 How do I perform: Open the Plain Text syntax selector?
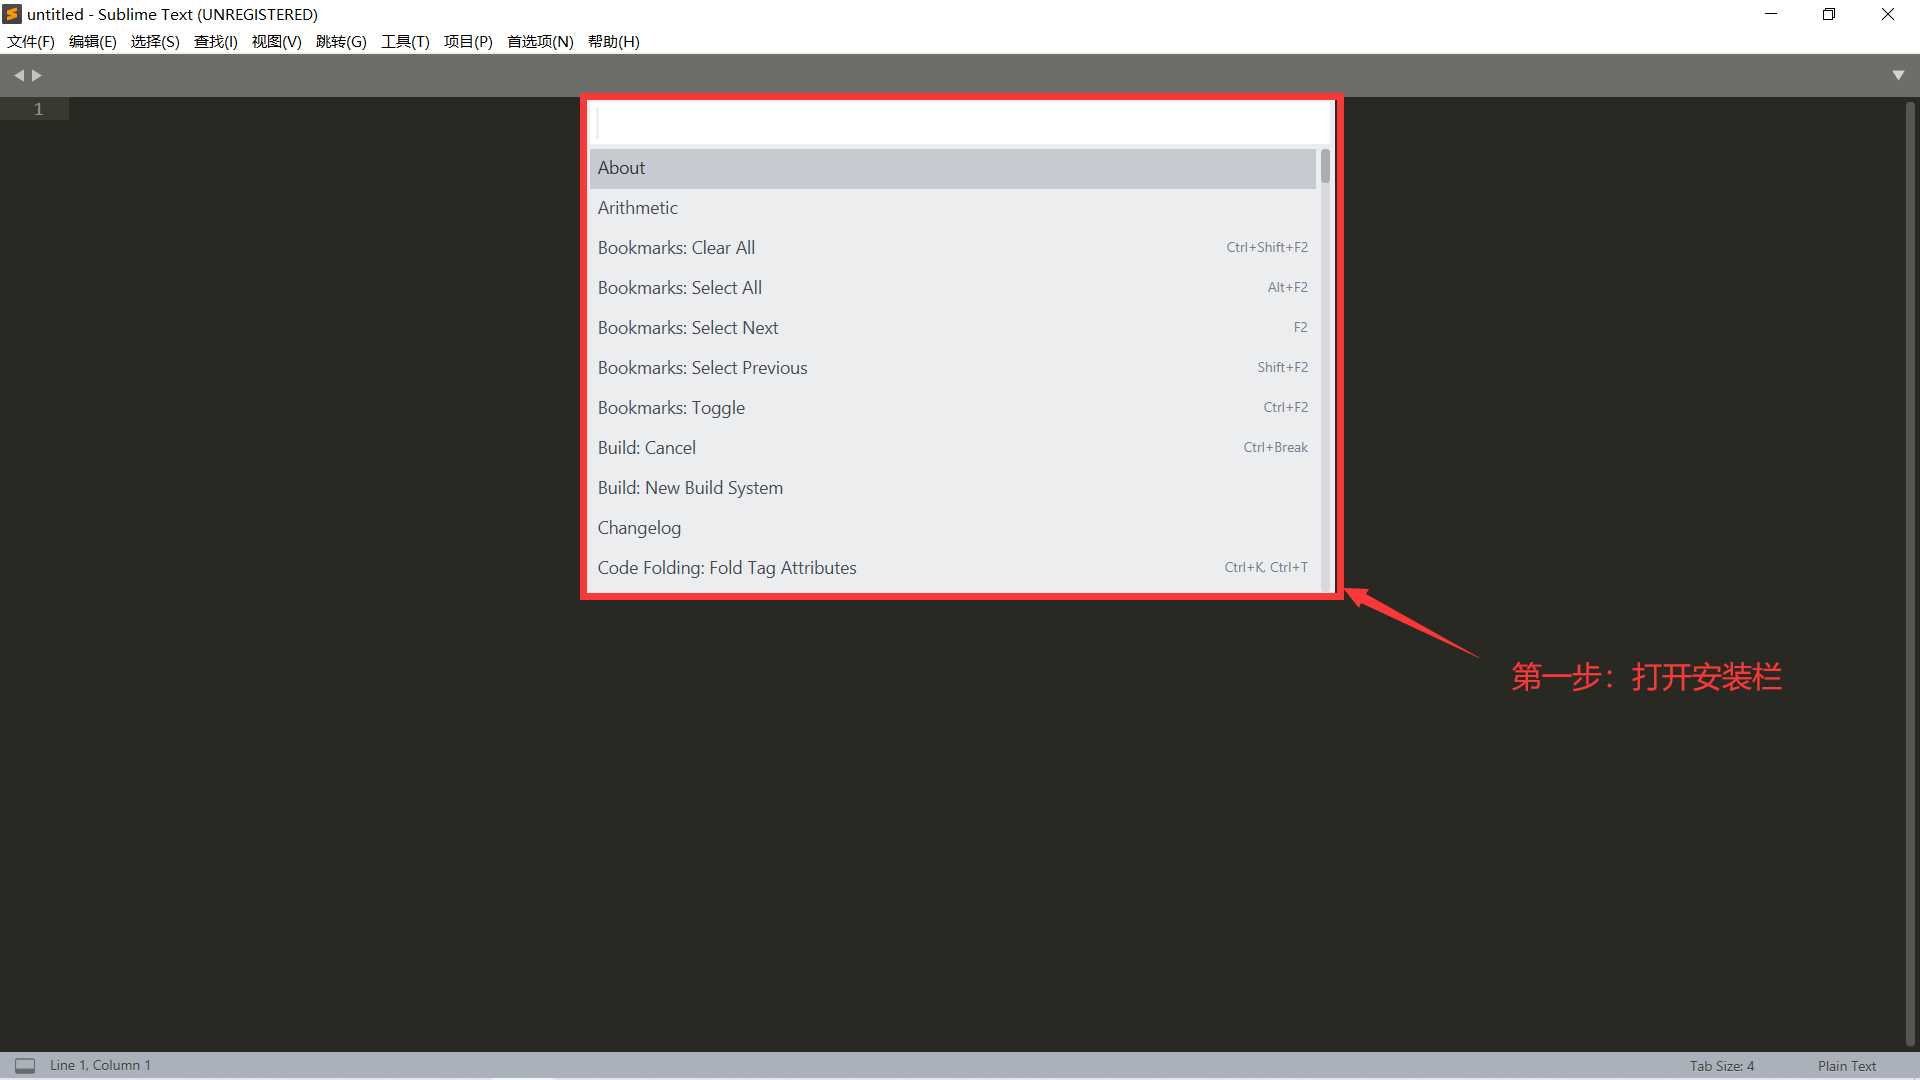[x=1847, y=1066]
